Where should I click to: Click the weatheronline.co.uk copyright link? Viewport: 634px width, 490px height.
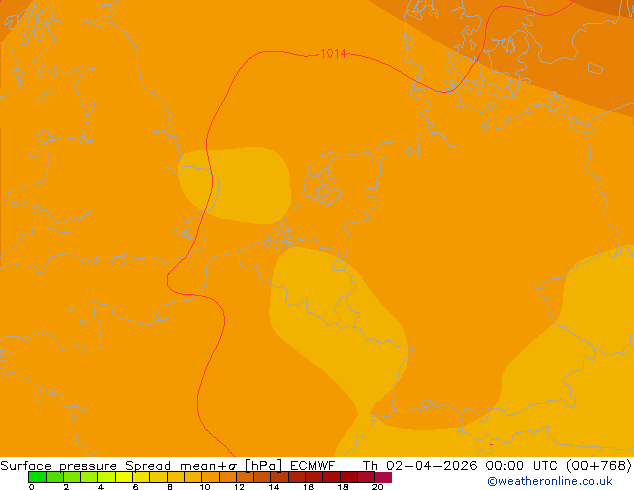550,481
